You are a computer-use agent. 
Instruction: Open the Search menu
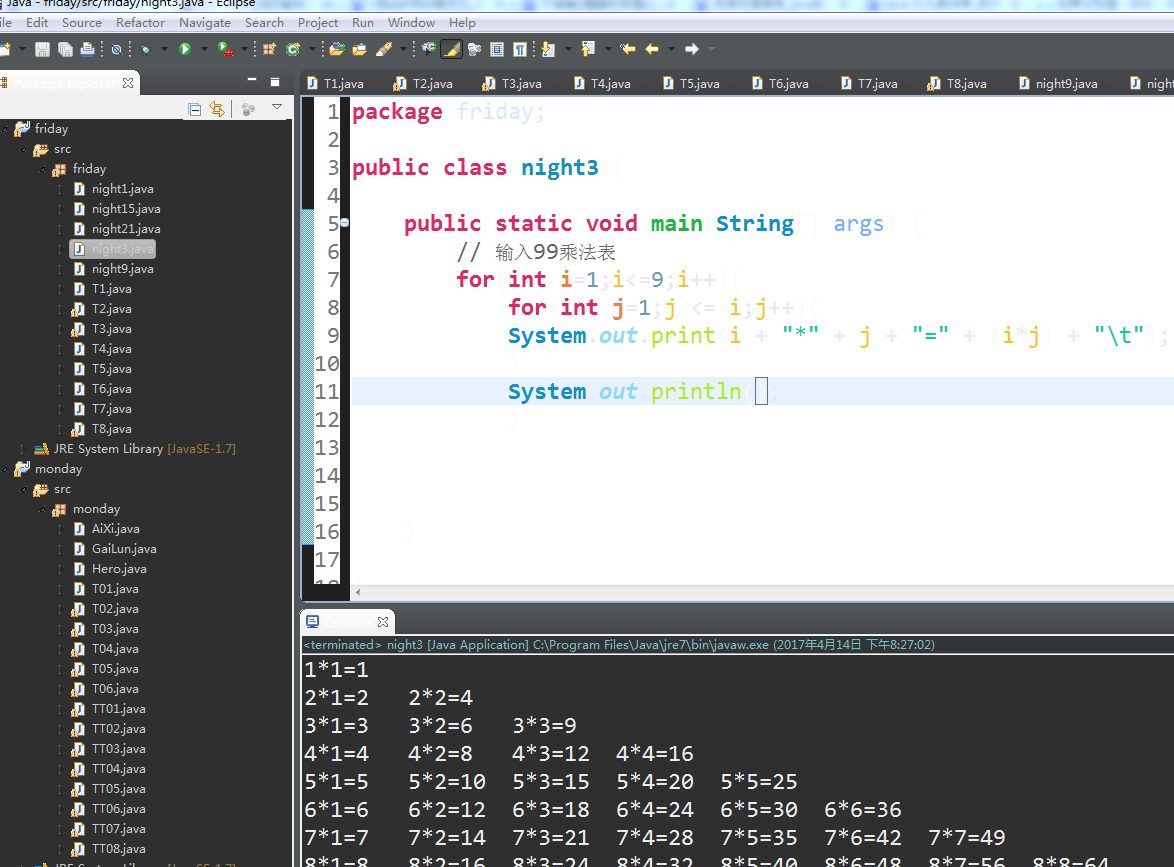point(264,22)
